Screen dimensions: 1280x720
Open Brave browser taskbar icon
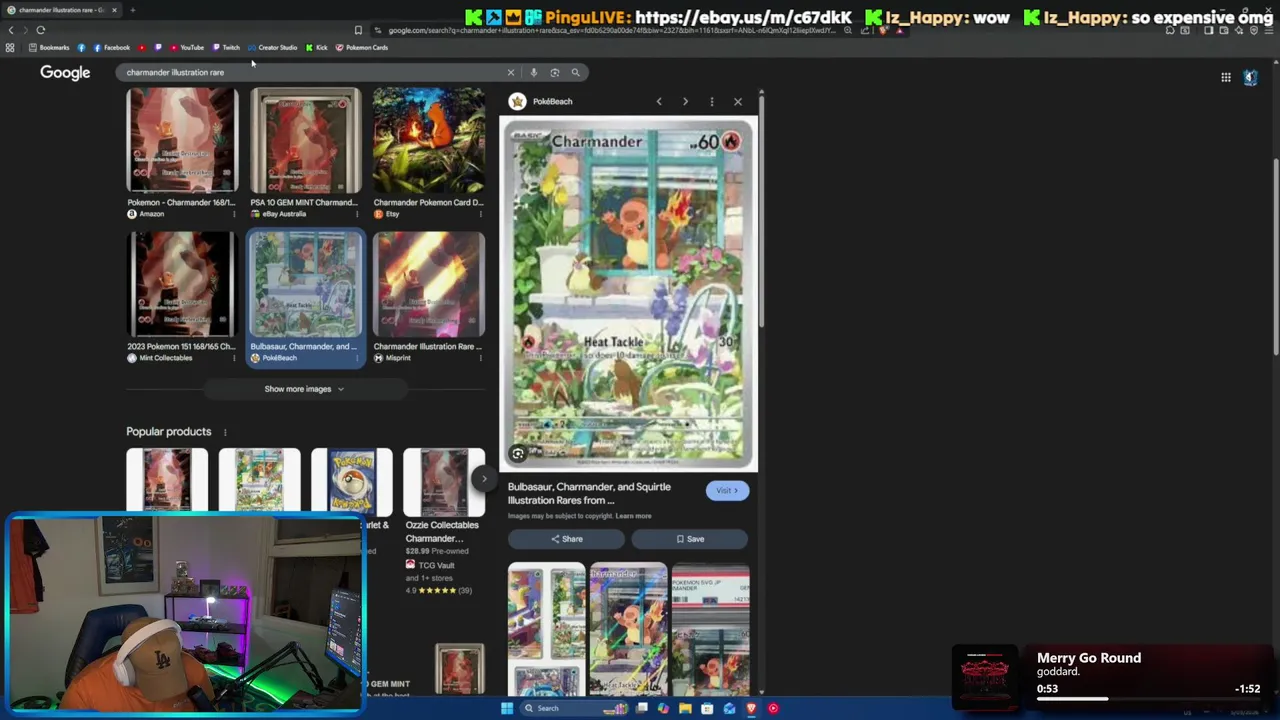click(751, 708)
